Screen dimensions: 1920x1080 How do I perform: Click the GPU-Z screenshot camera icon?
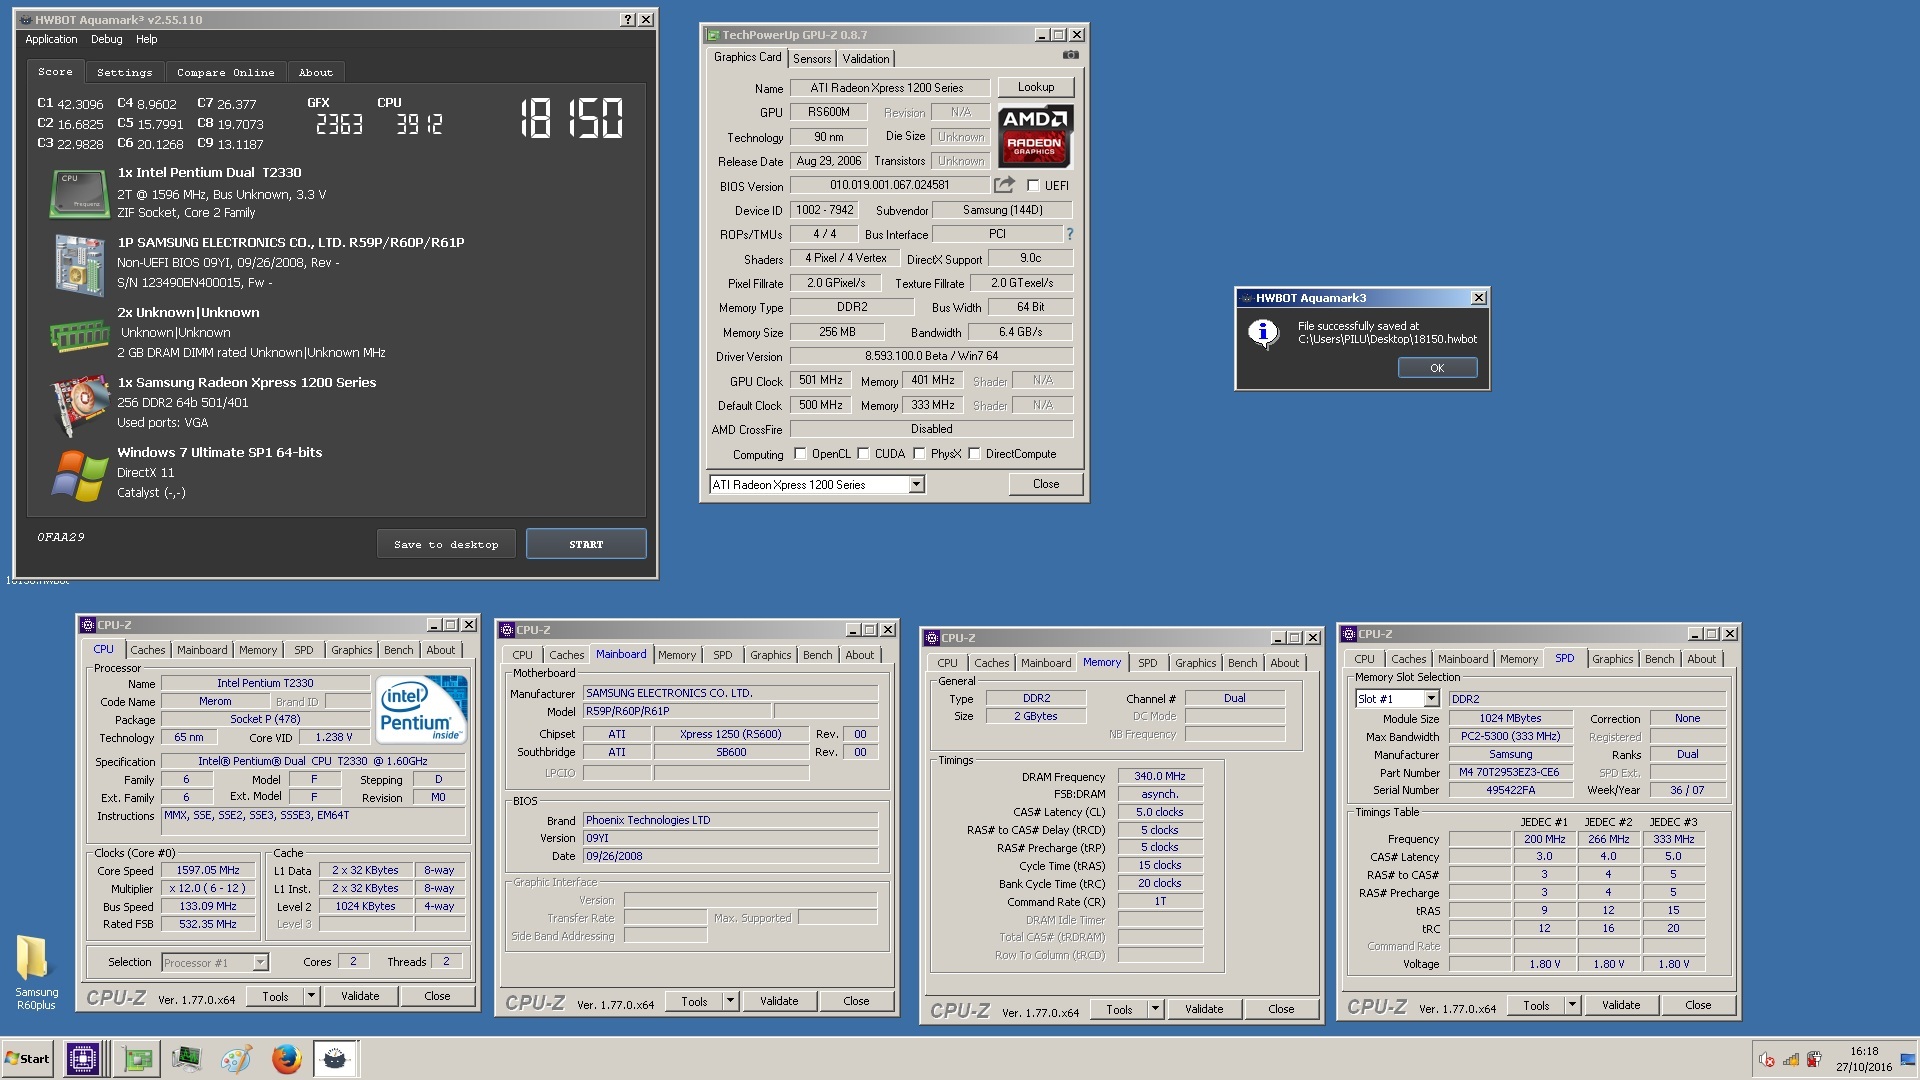coord(1071,55)
